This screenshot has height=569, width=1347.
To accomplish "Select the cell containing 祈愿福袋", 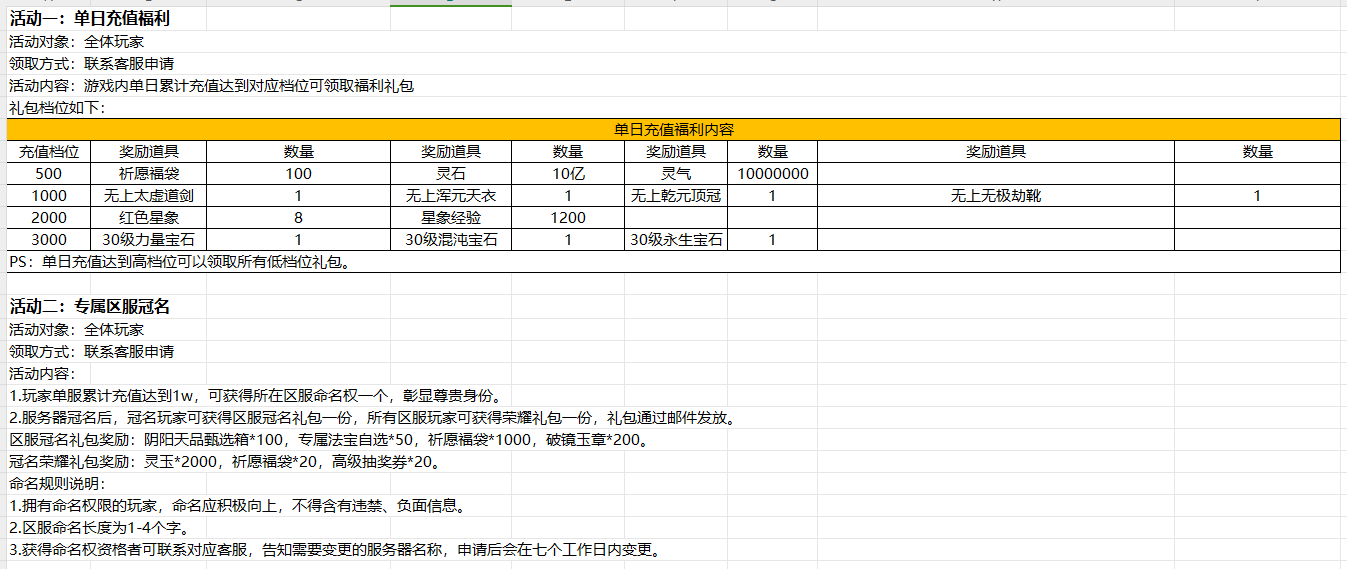I will pos(149,174).
